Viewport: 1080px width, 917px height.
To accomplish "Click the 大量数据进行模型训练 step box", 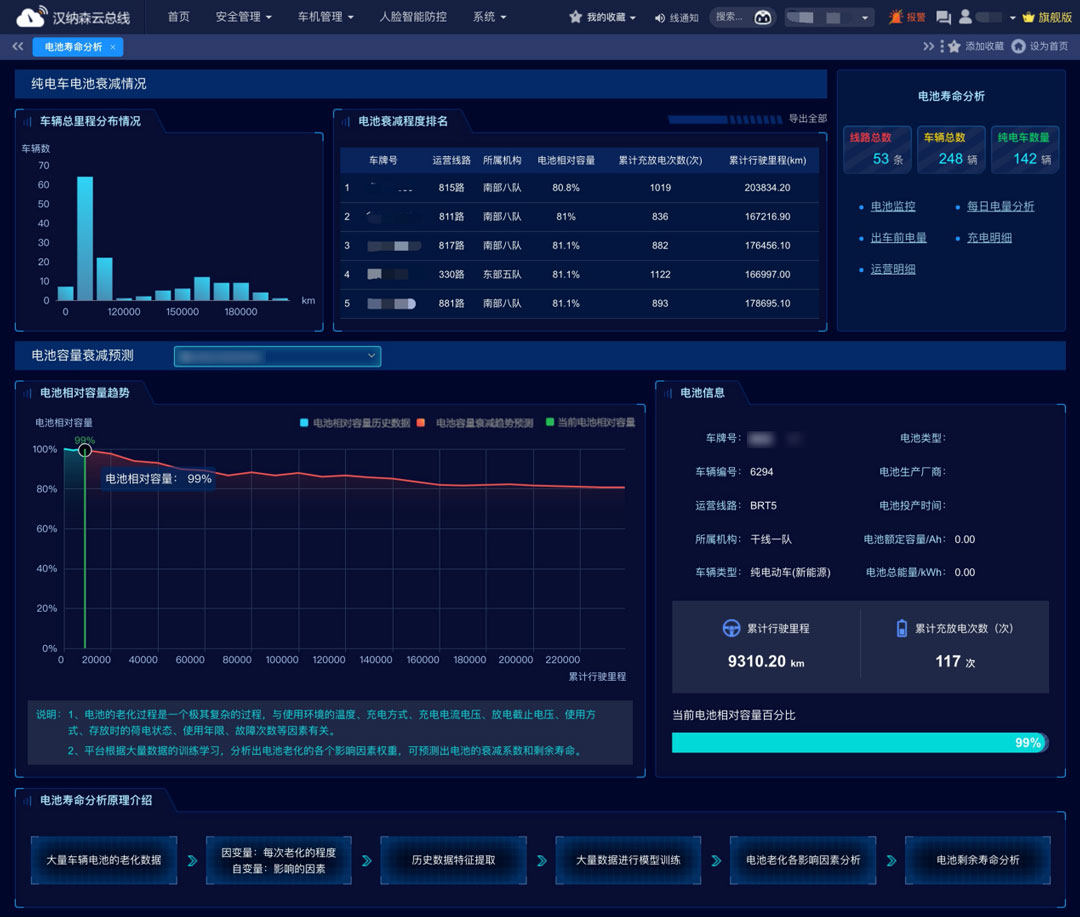I will [628, 860].
